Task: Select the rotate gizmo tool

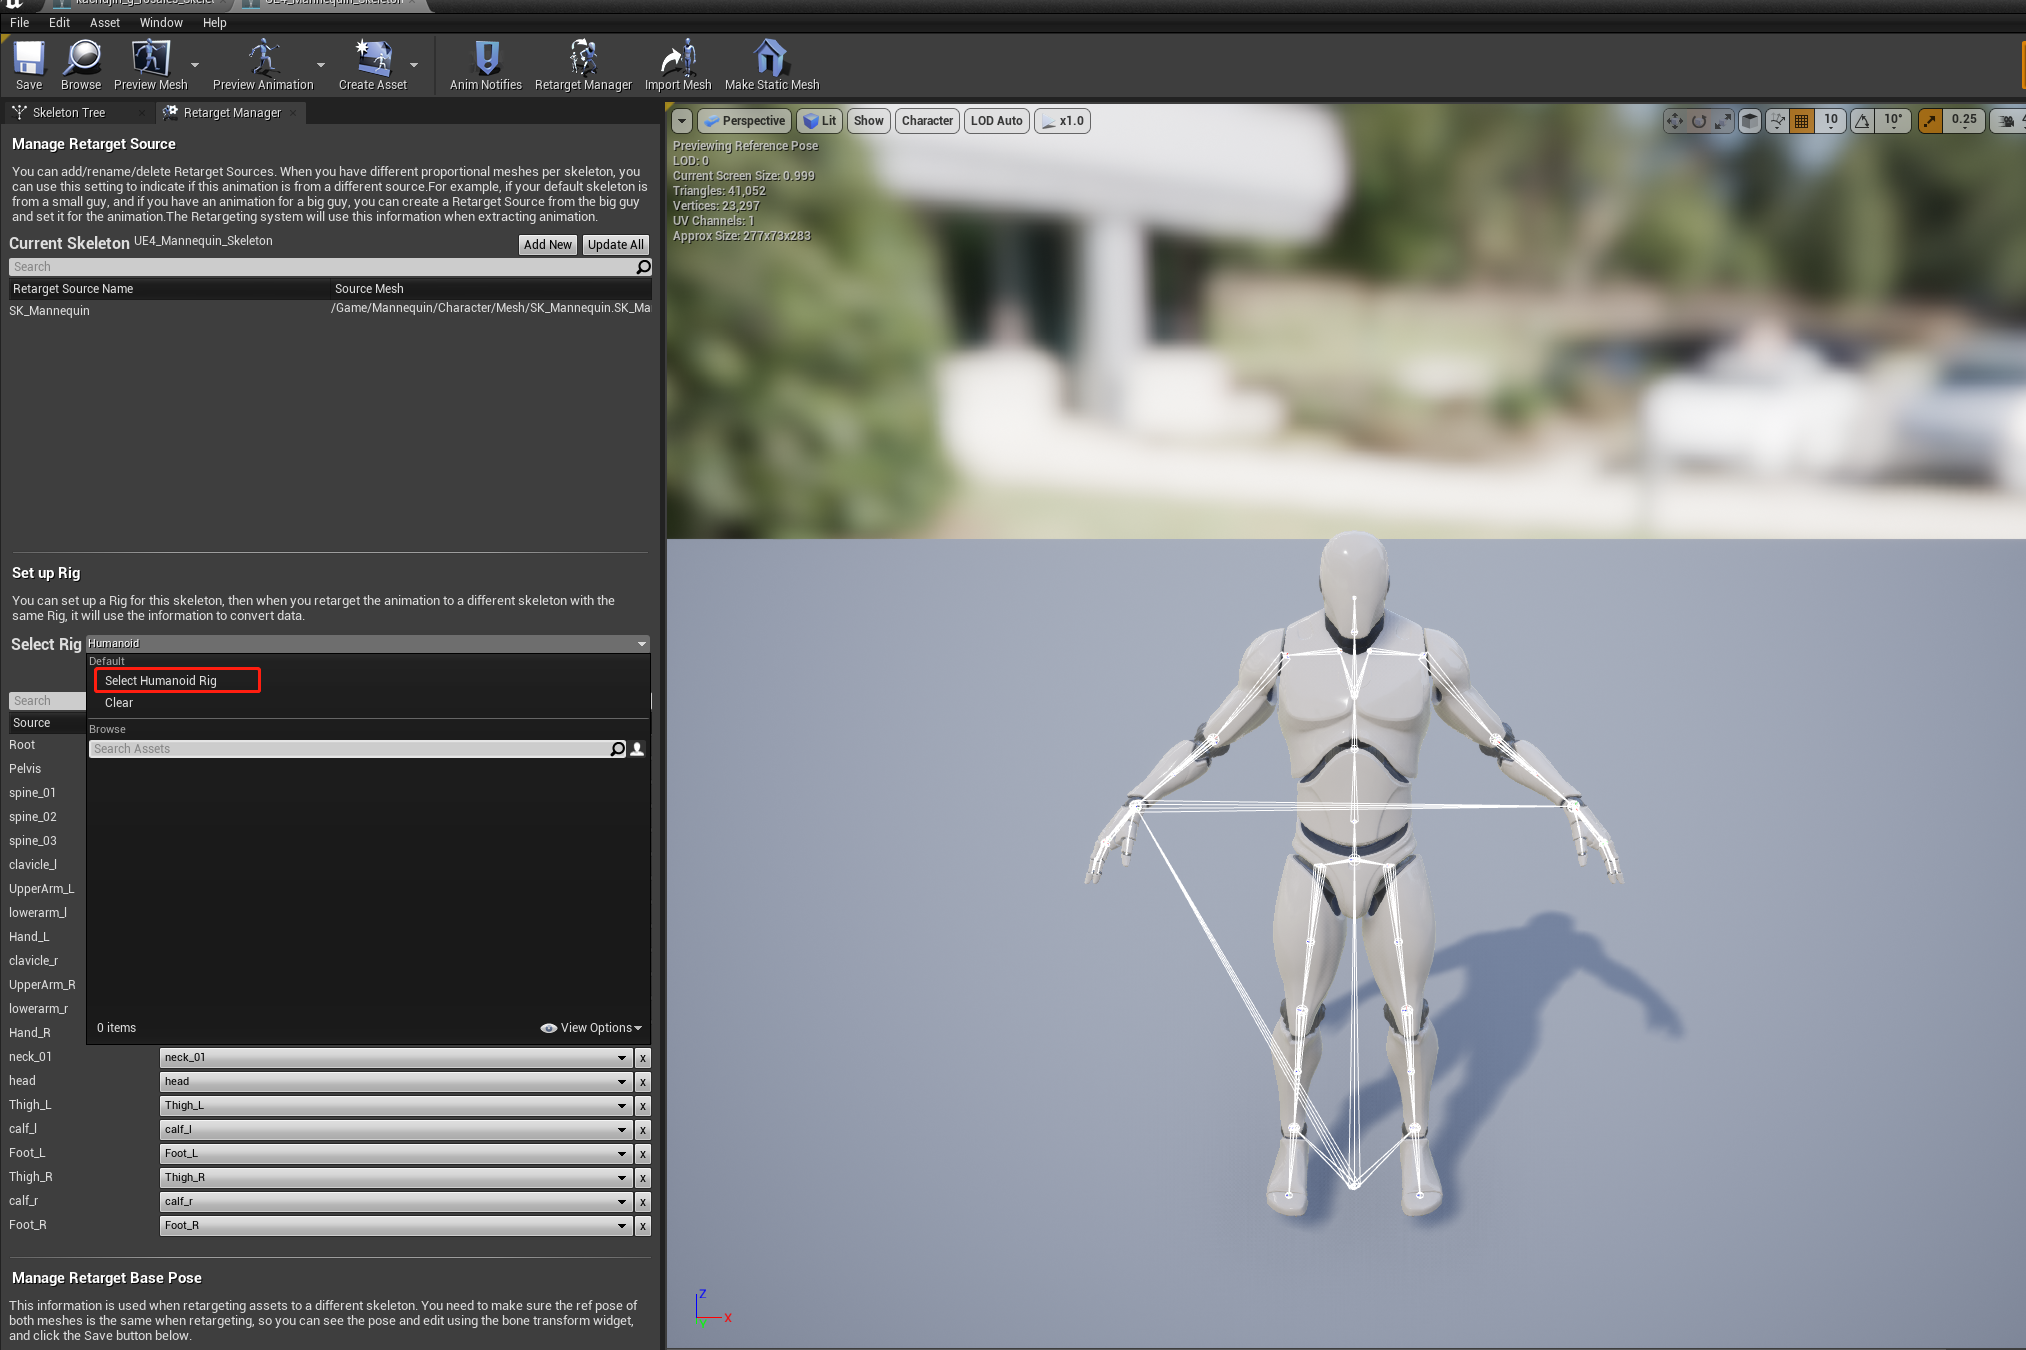Action: pos(1699,121)
